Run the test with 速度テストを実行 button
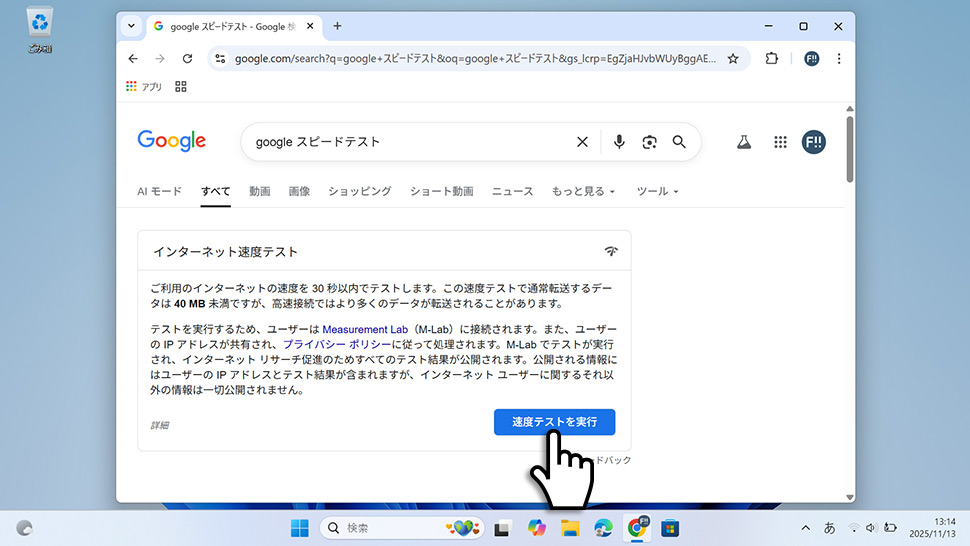The width and height of the screenshot is (970, 546). (x=554, y=422)
